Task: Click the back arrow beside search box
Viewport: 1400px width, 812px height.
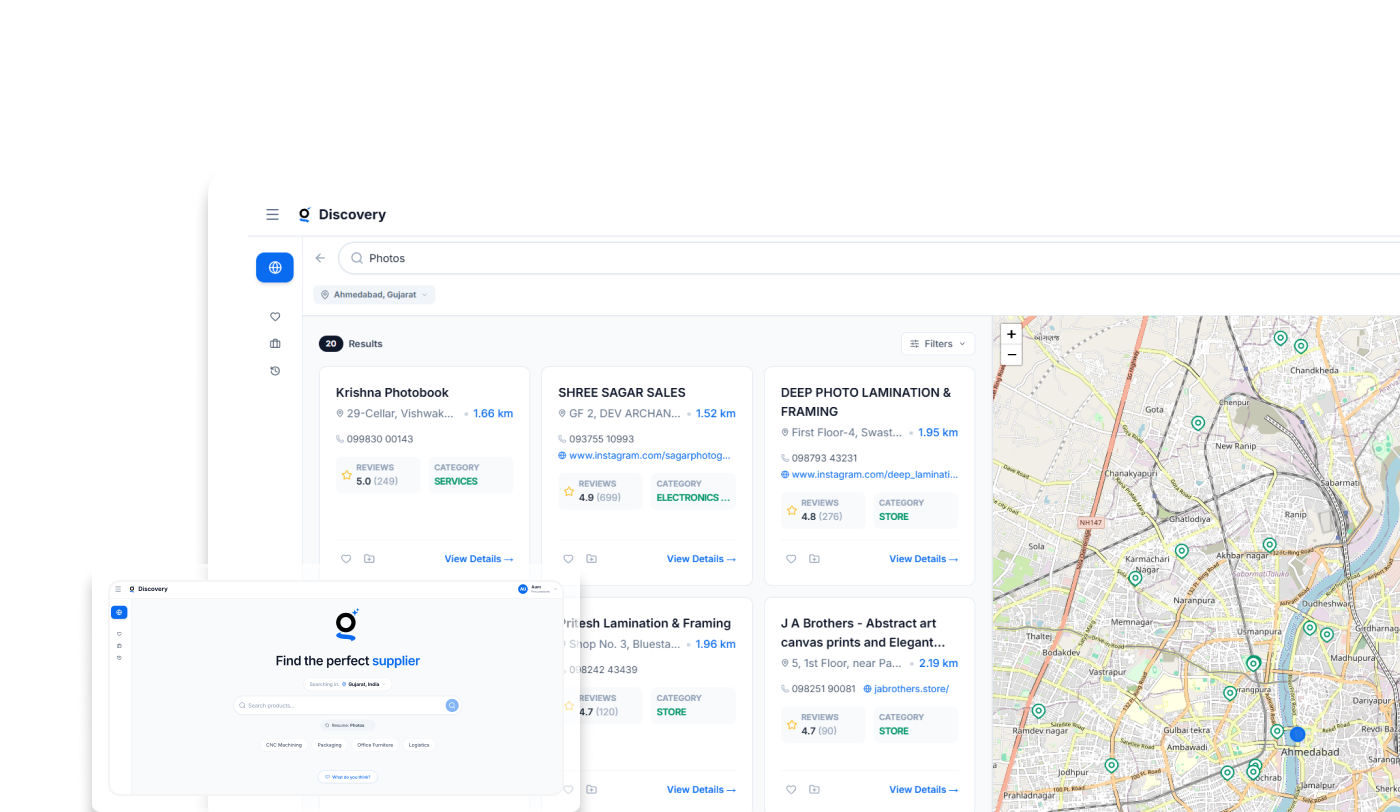Action: (320, 258)
